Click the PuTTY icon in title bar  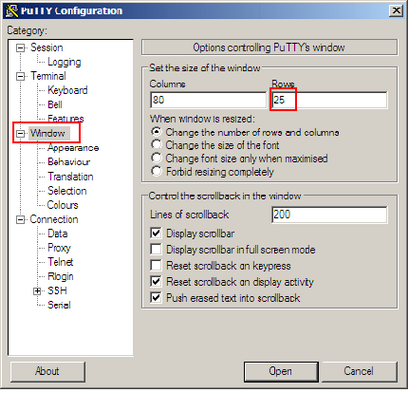tap(12, 11)
